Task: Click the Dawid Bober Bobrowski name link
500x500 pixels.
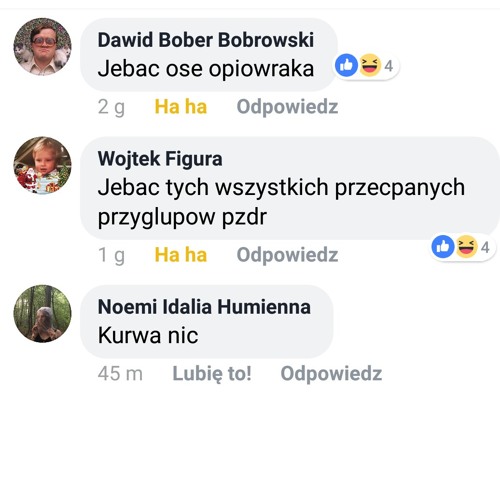Action: point(206,40)
